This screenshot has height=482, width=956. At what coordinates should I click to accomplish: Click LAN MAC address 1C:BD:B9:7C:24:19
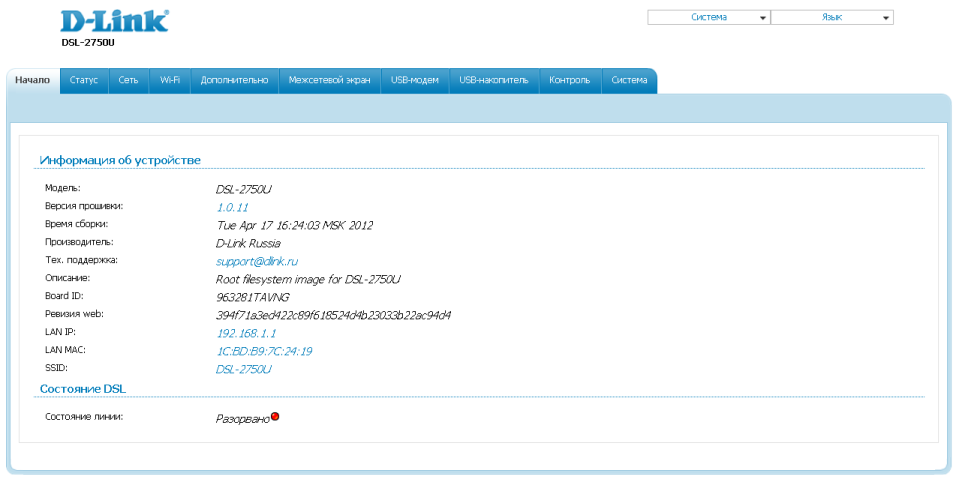click(265, 352)
